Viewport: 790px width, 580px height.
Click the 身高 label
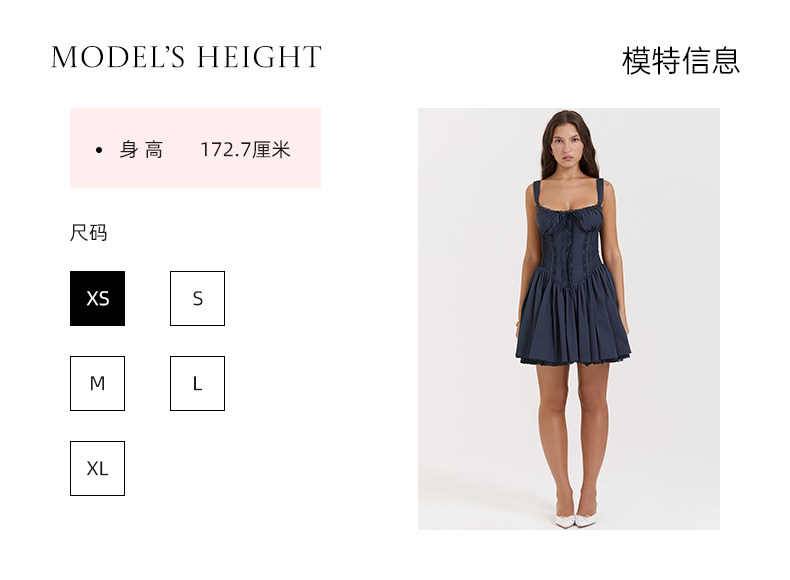[141, 150]
